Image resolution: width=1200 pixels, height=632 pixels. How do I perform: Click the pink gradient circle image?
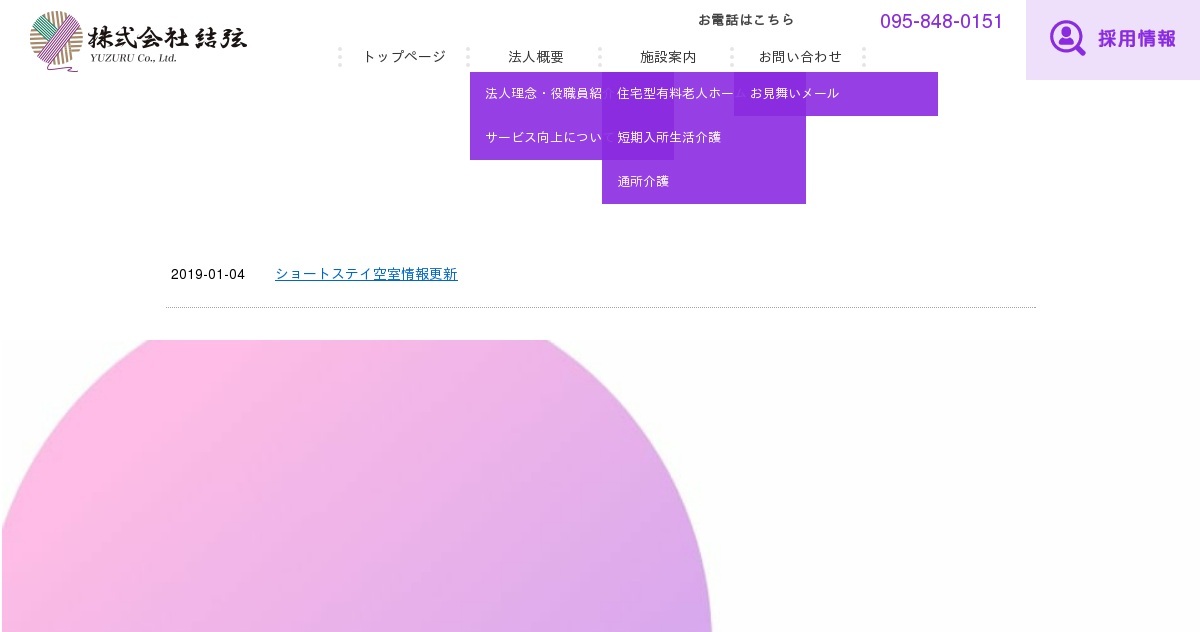click(x=357, y=486)
